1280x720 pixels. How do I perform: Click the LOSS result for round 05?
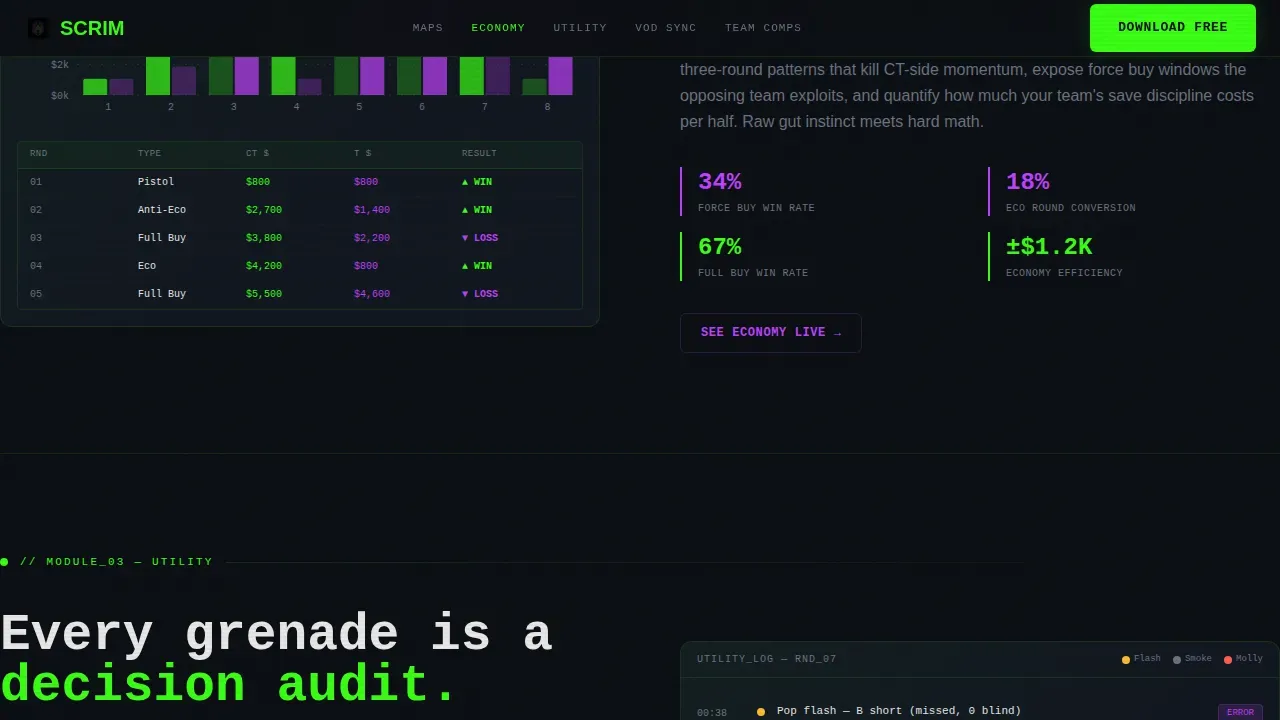[480, 294]
